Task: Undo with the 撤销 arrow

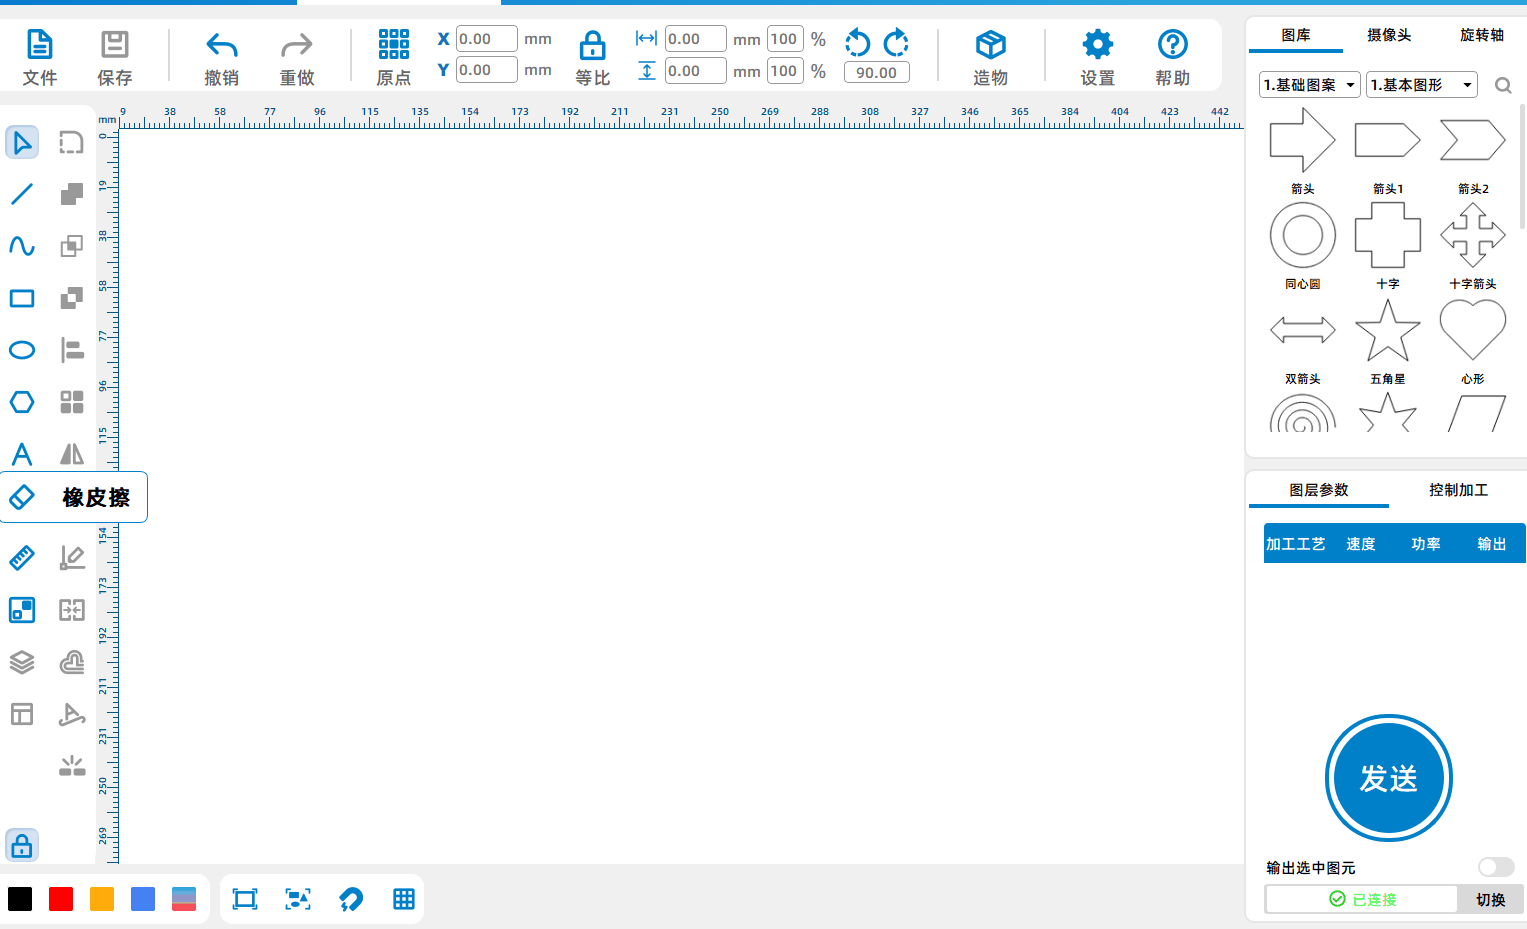Action: point(221,45)
